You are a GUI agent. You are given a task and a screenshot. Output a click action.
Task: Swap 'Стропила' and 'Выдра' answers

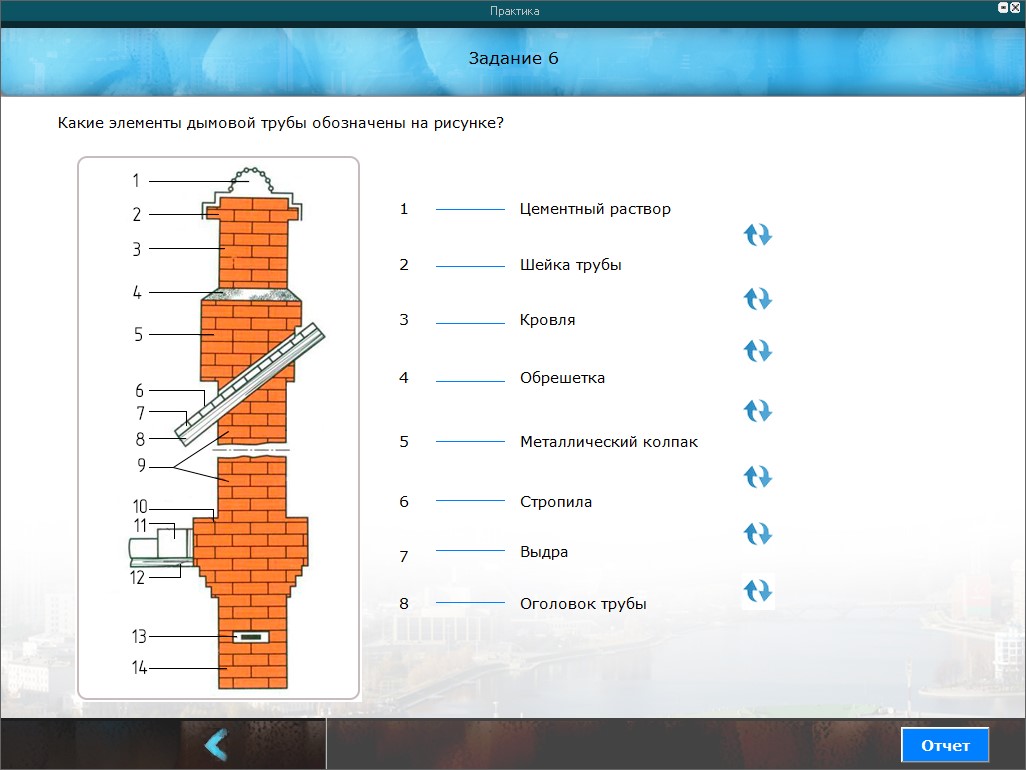coord(758,534)
